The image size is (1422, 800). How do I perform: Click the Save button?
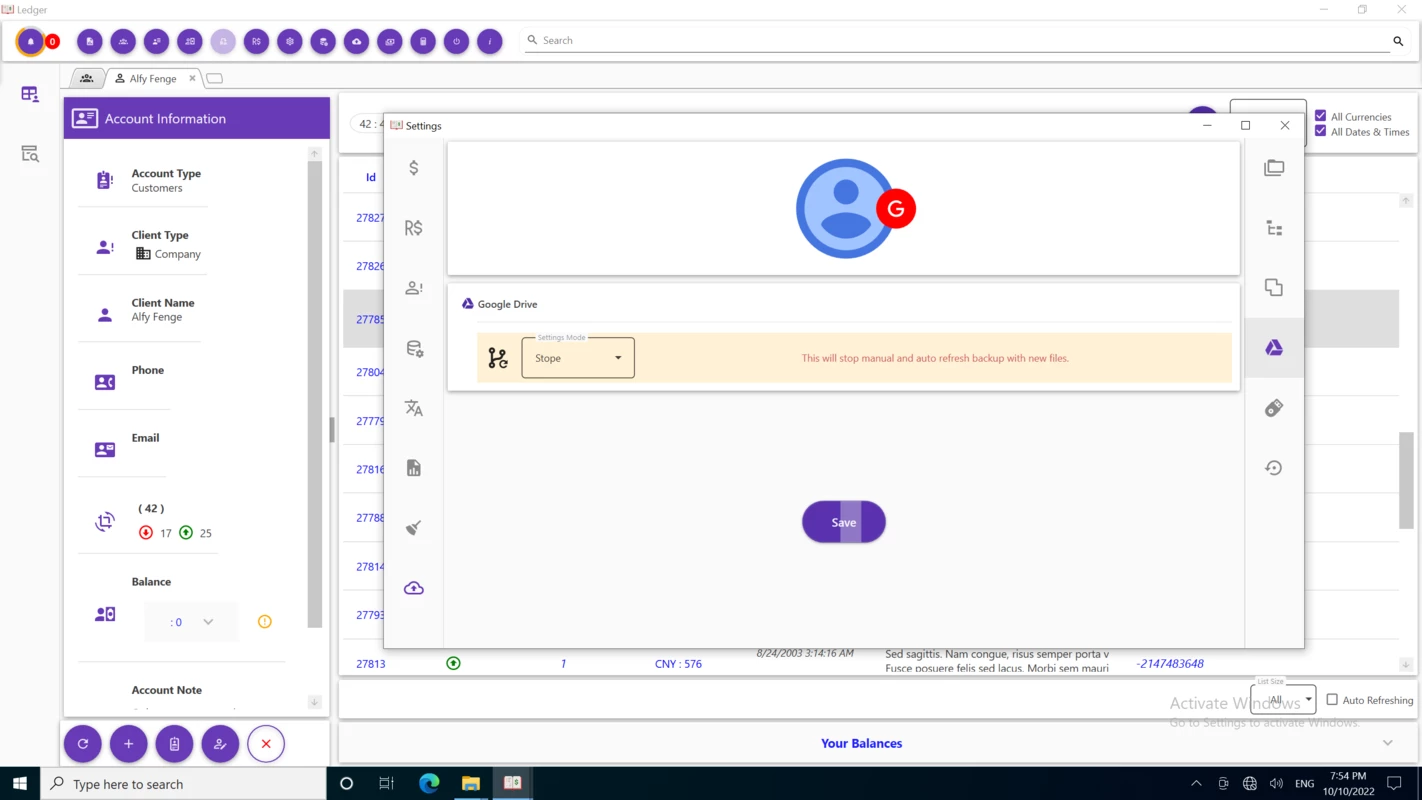844,522
